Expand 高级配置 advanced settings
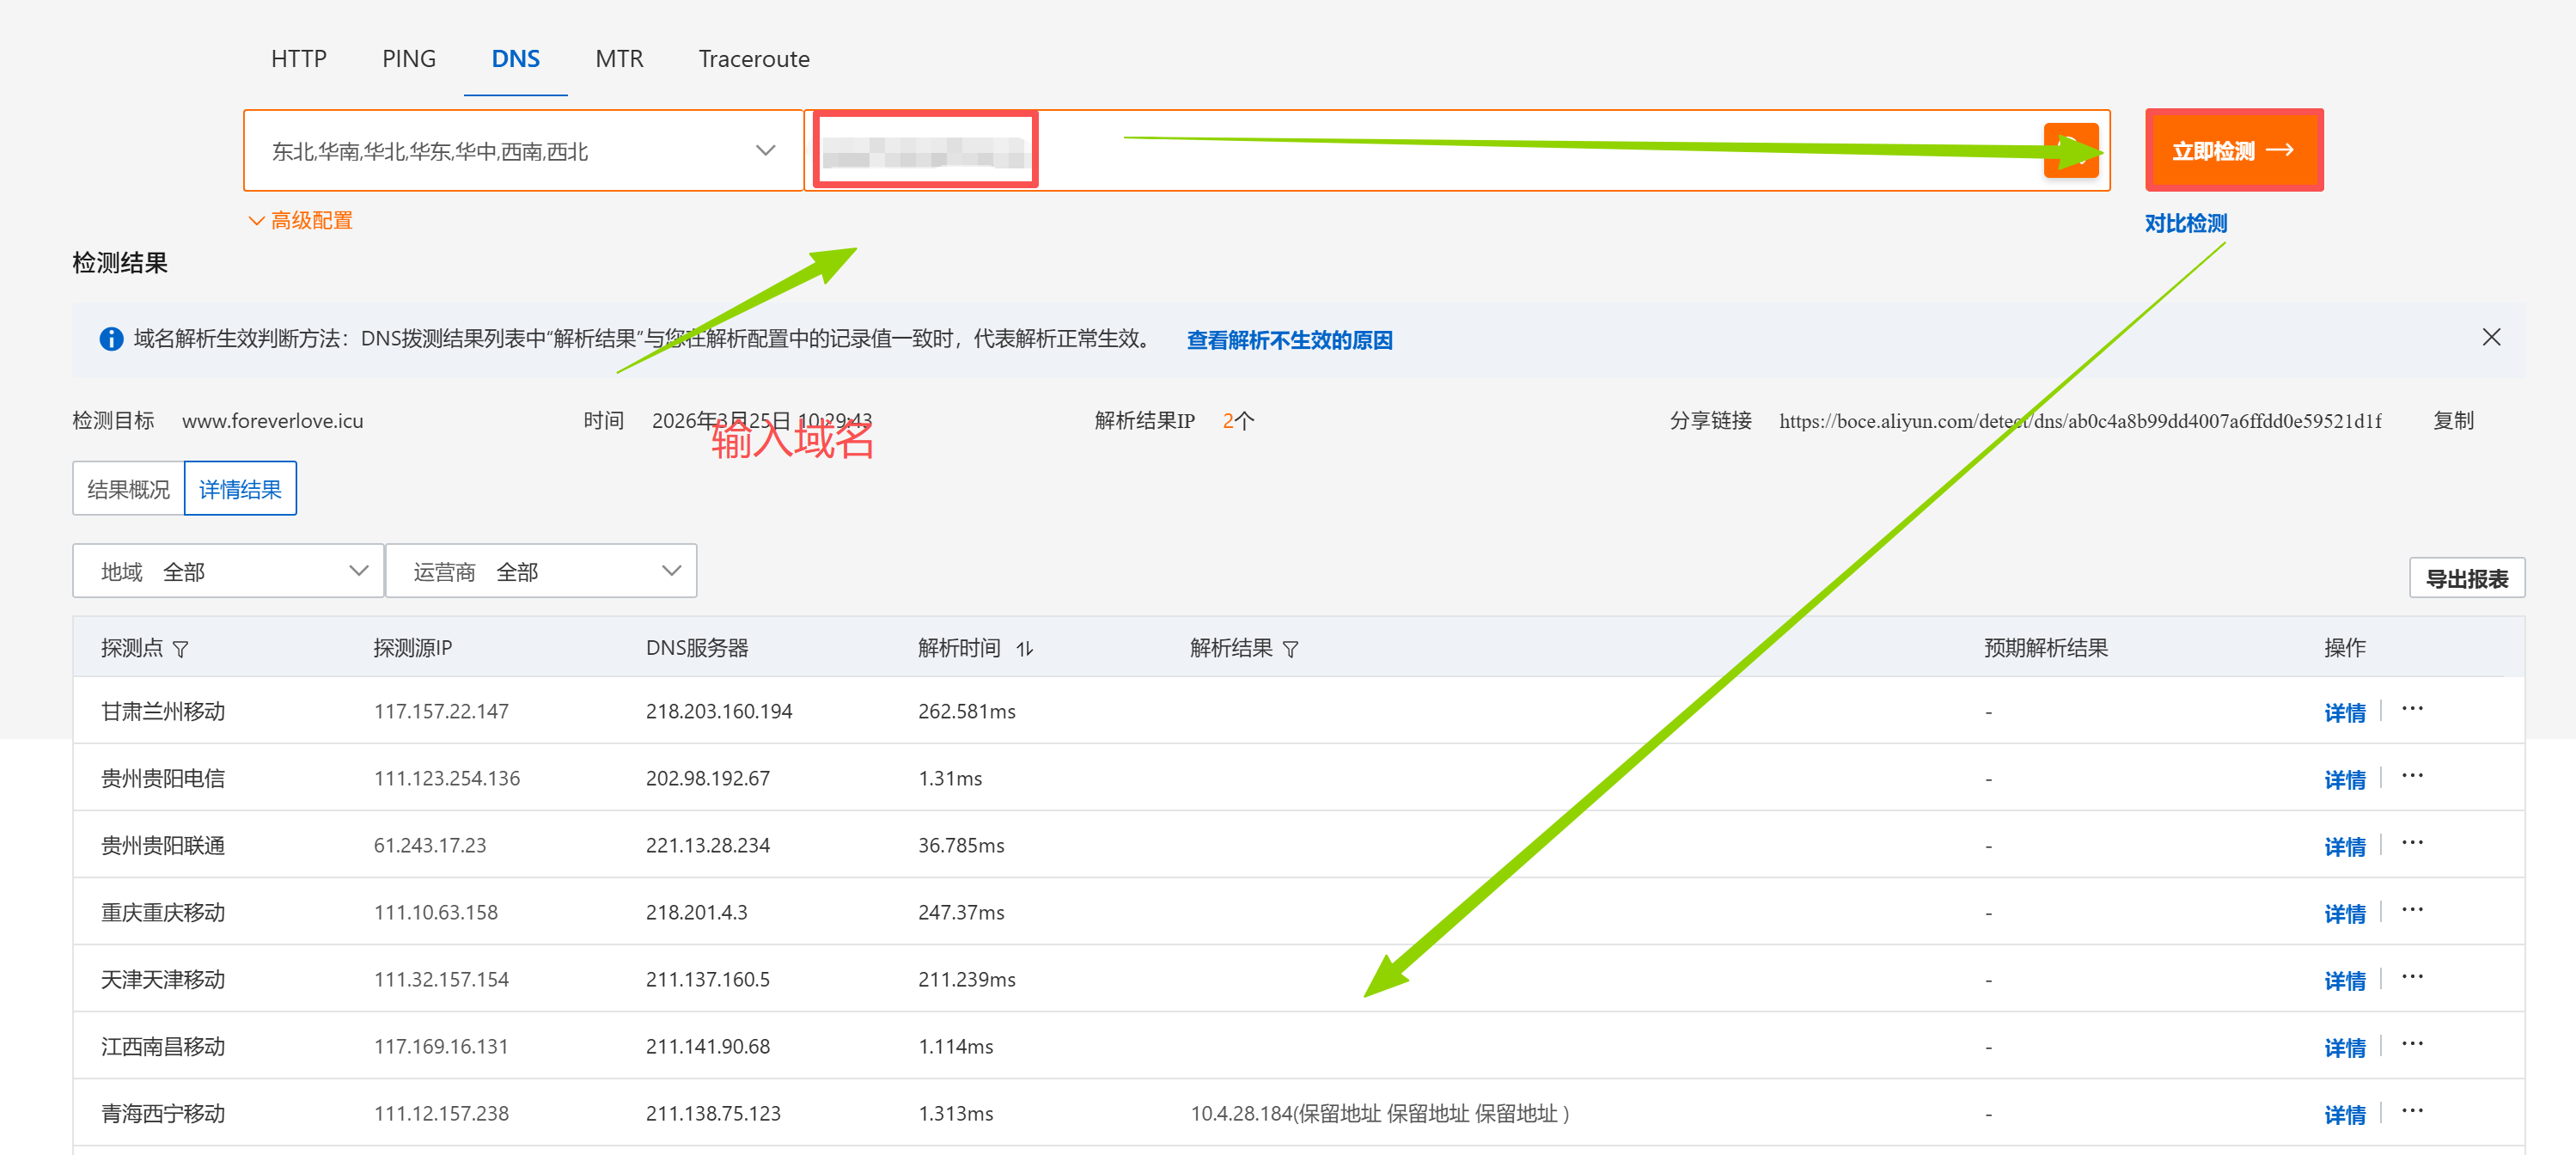Viewport: 2576px width, 1155px height. tap(301, 220)
